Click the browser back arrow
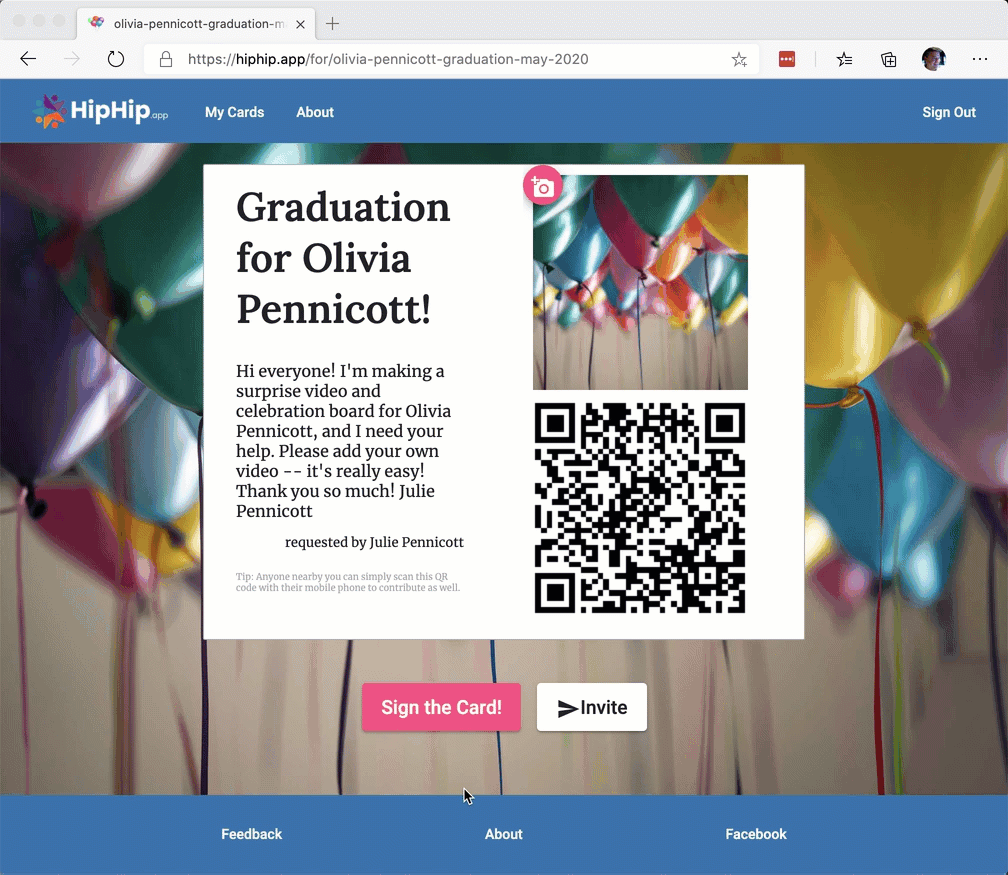Screen dimensions: 1008x875 tap(28, 59)
